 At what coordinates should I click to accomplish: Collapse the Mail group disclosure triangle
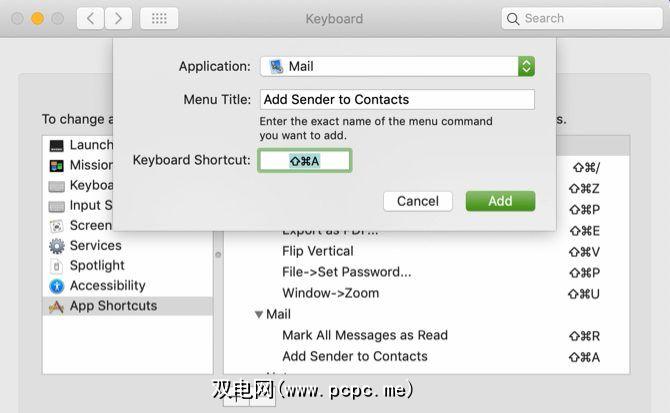(x=259, y=315)
